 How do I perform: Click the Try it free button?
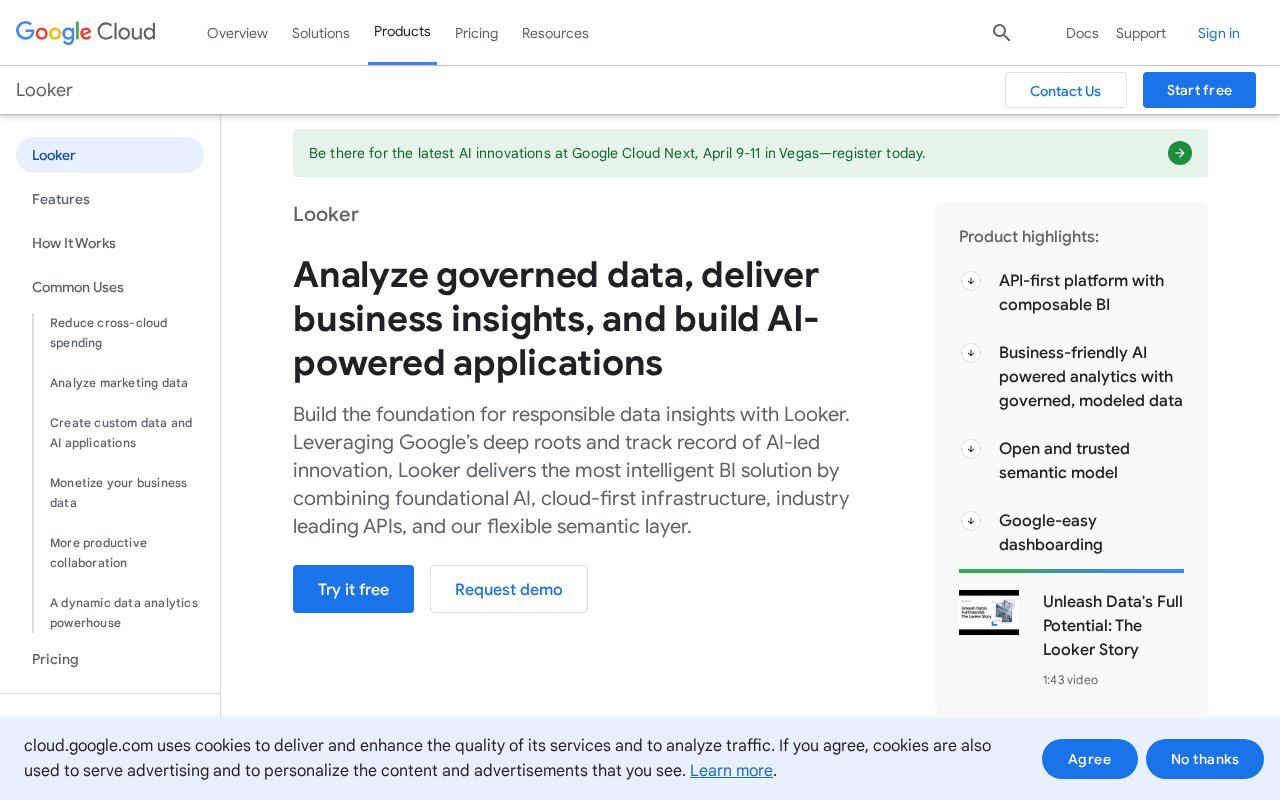tap(353, 589)
